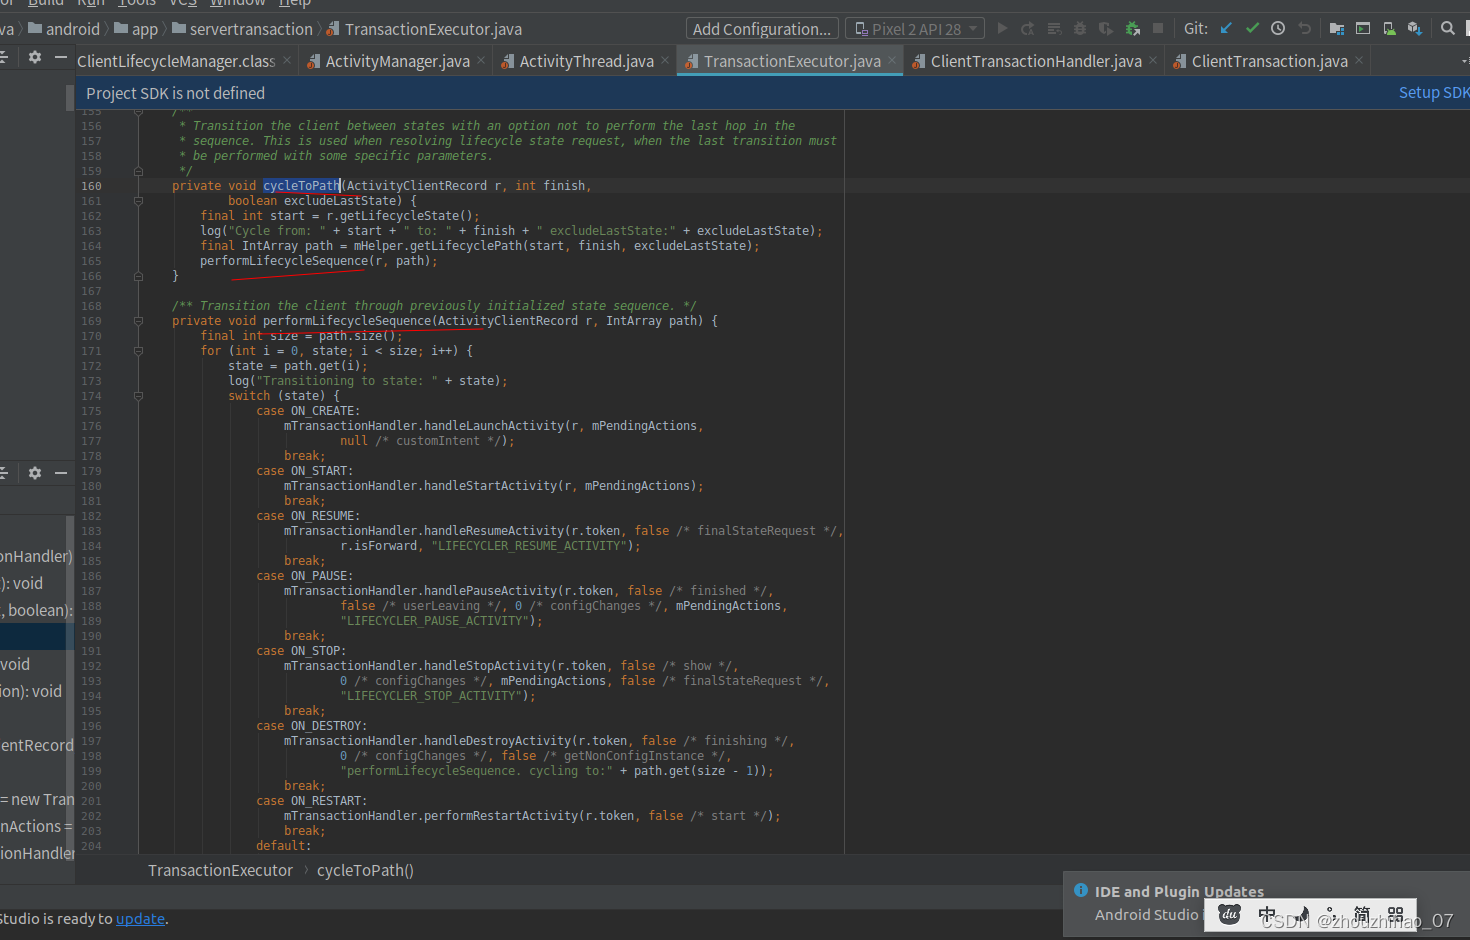Click line number 160 in gutter

tap(91, 186)
